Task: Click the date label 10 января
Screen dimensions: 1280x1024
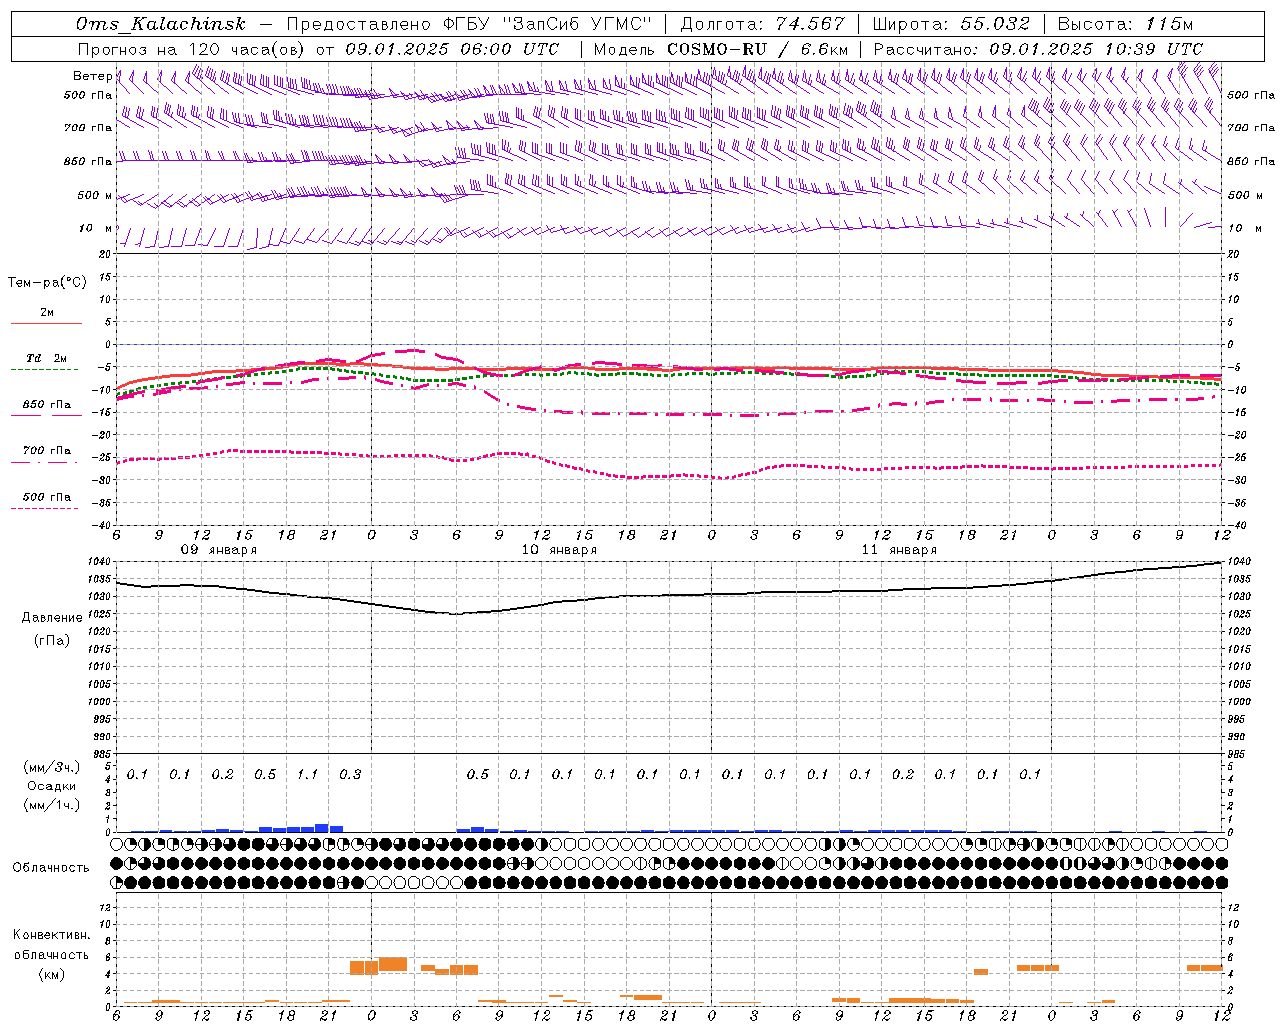Action: (x=559, y=550)
